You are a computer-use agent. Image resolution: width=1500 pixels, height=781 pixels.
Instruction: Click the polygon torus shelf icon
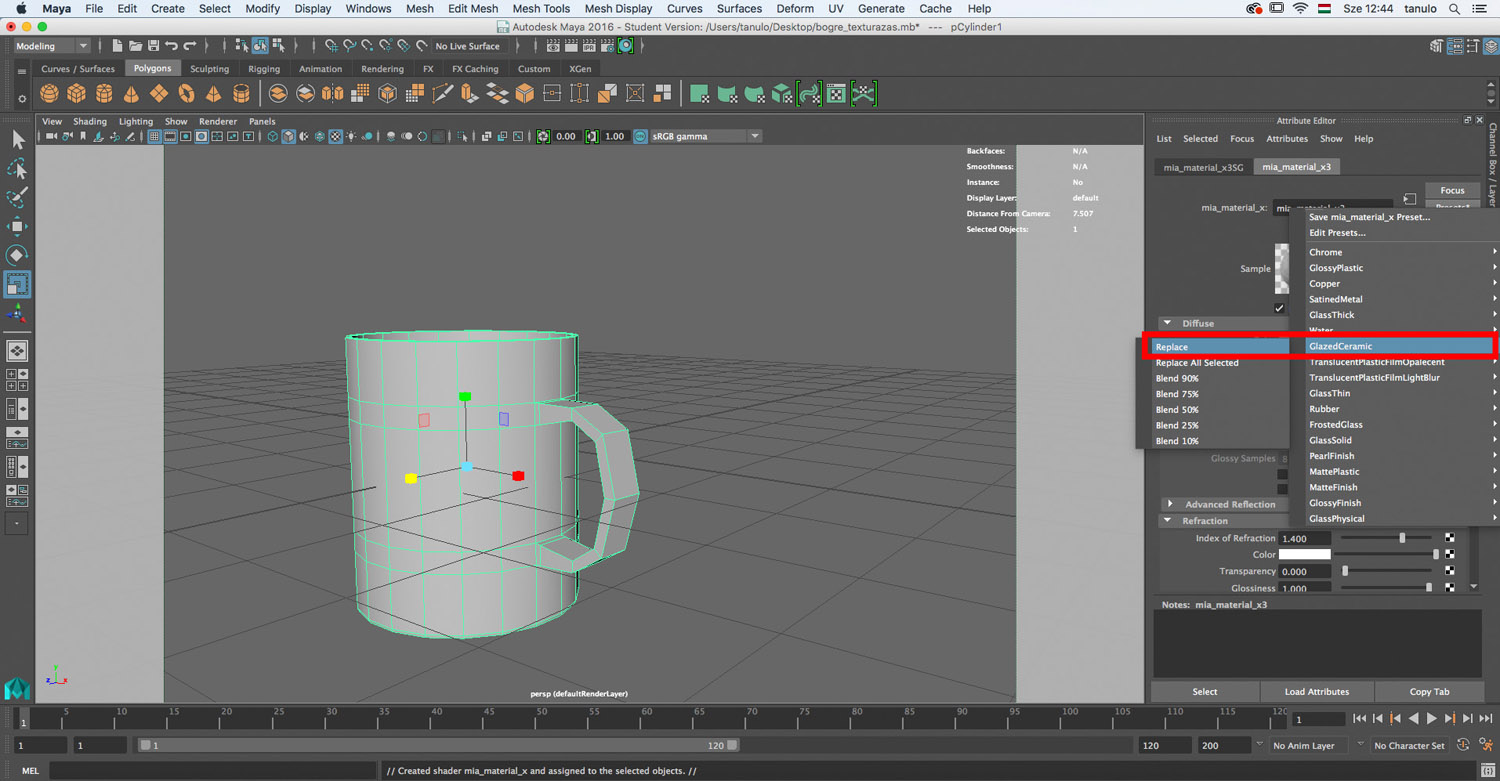(x=186, y=94)
